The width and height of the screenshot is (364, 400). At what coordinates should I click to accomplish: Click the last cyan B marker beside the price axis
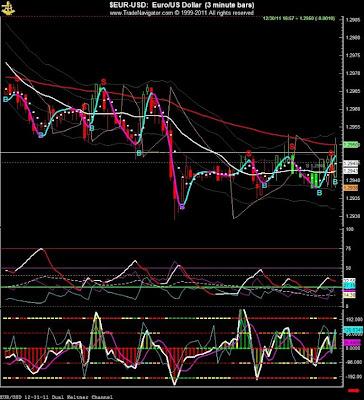pos(336,181)
